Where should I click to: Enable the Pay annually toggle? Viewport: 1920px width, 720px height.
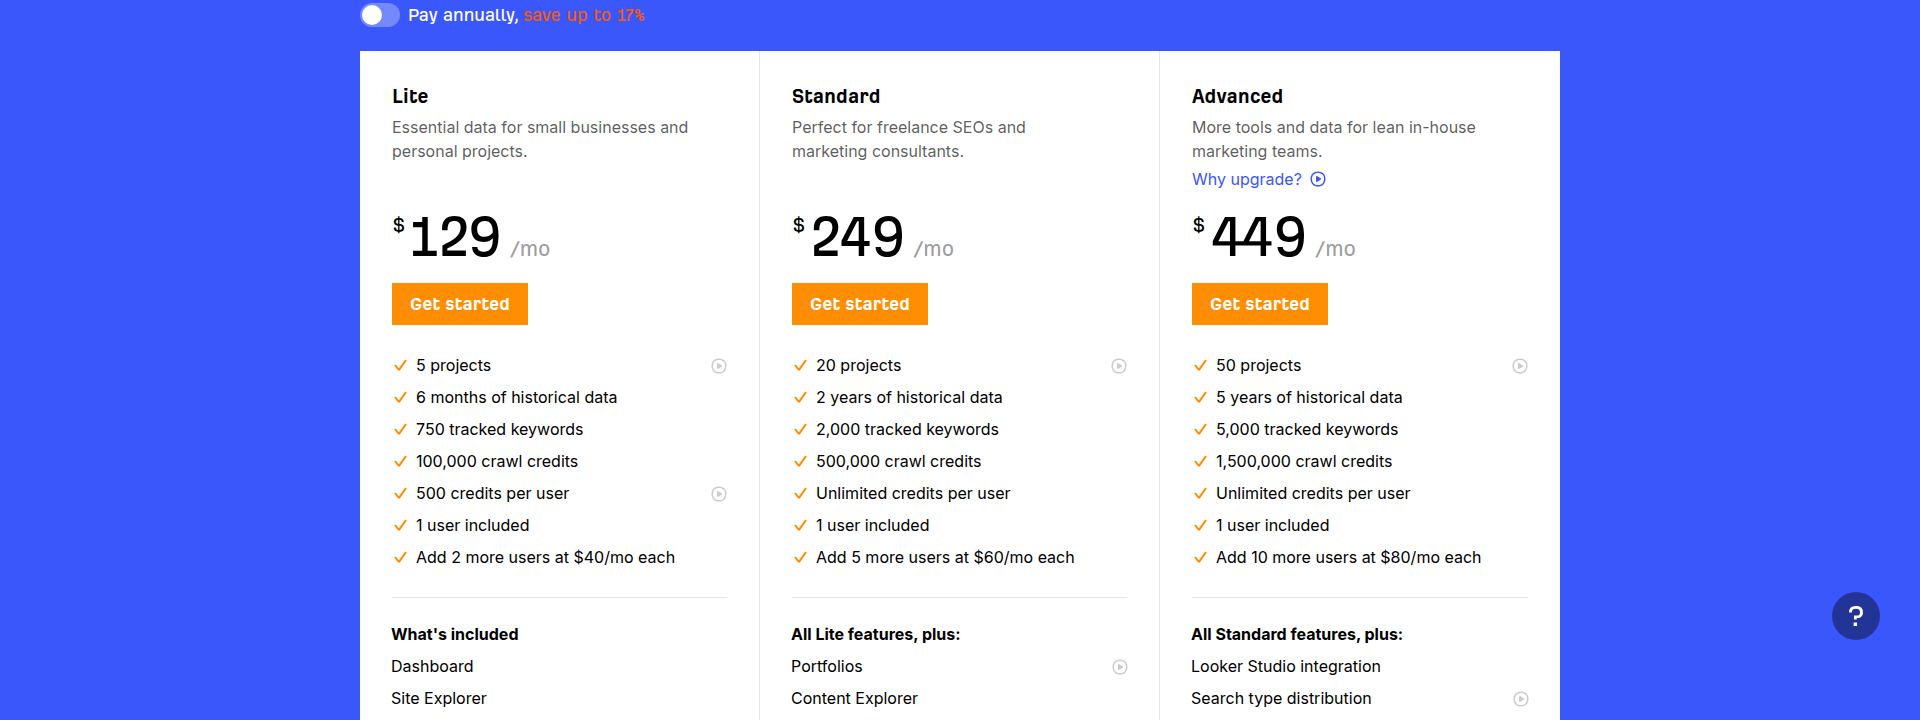pos(380,16)
